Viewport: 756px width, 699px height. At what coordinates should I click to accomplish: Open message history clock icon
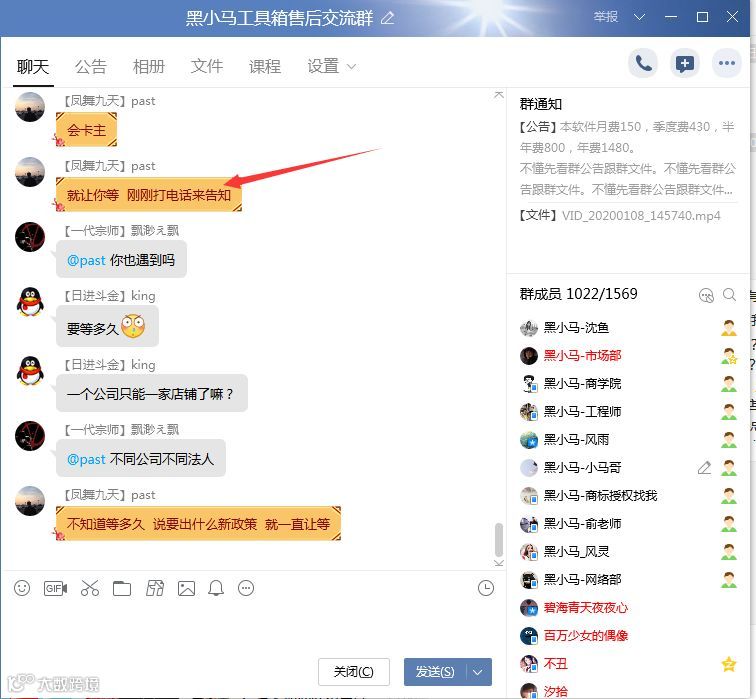486,588
